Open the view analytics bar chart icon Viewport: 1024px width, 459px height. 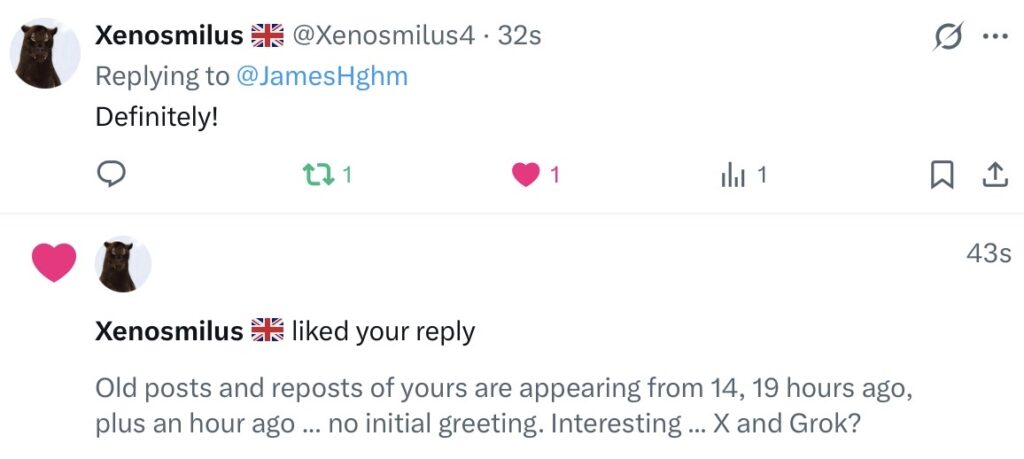point(732,175)
